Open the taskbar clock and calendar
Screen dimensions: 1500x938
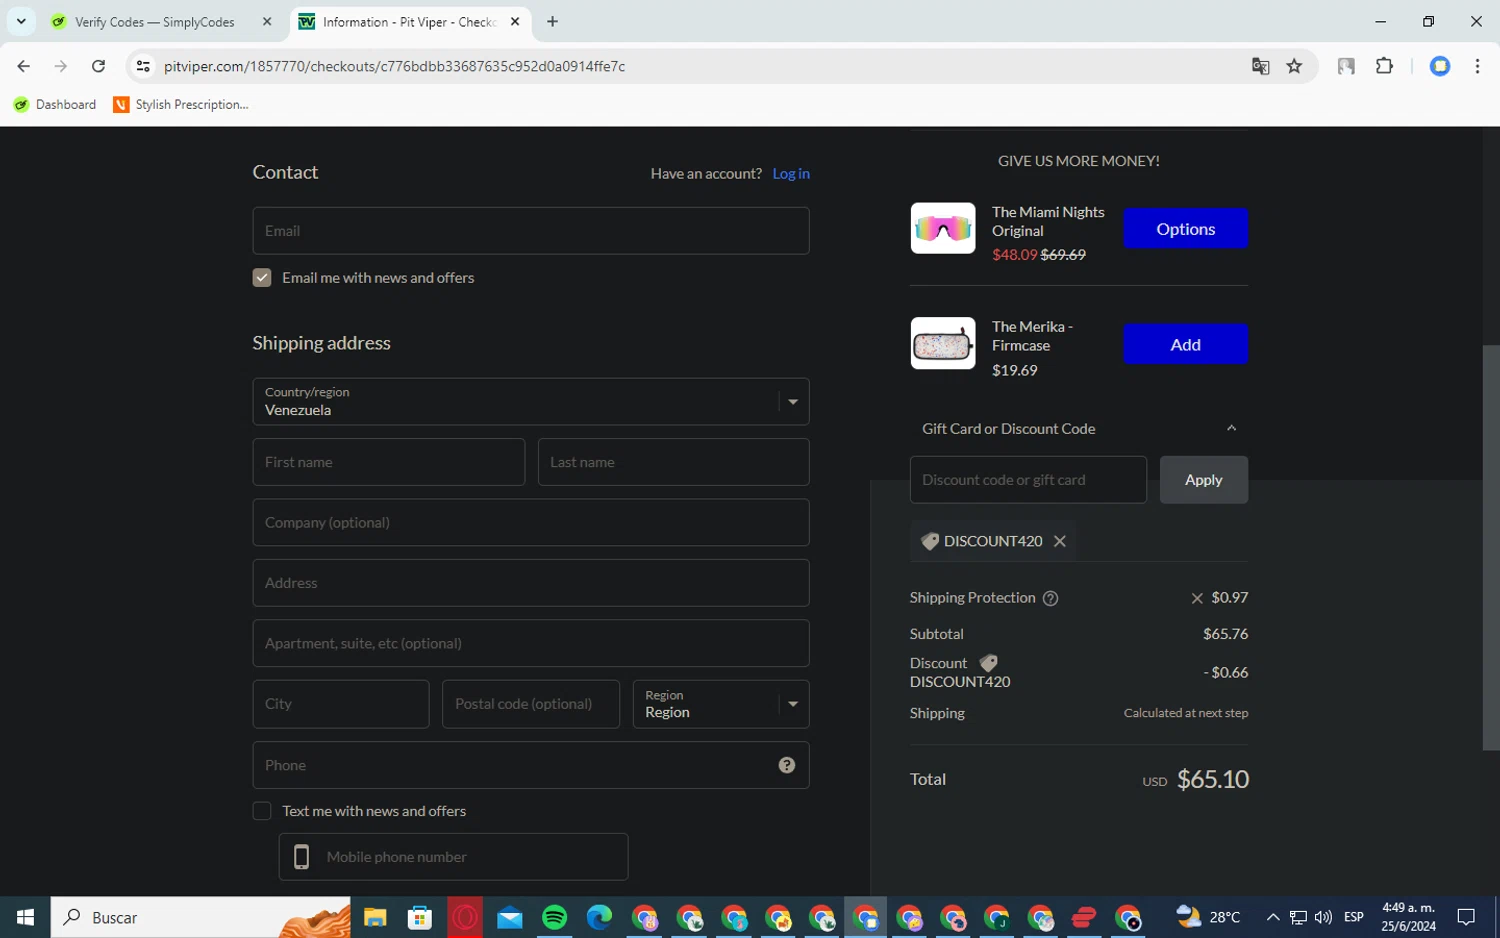point(1408,917)
